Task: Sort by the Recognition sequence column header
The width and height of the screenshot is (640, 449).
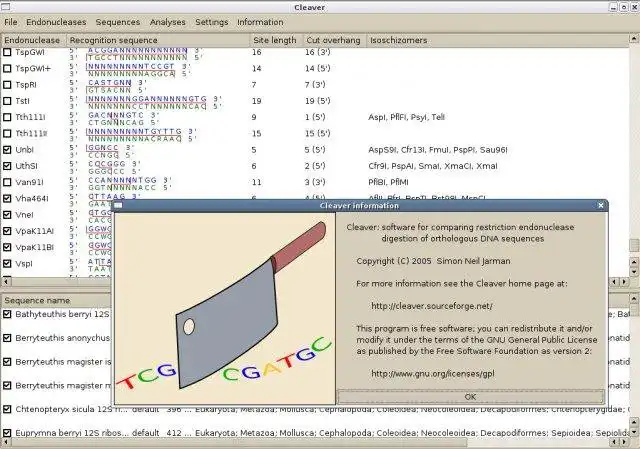Action: [158, 40]
